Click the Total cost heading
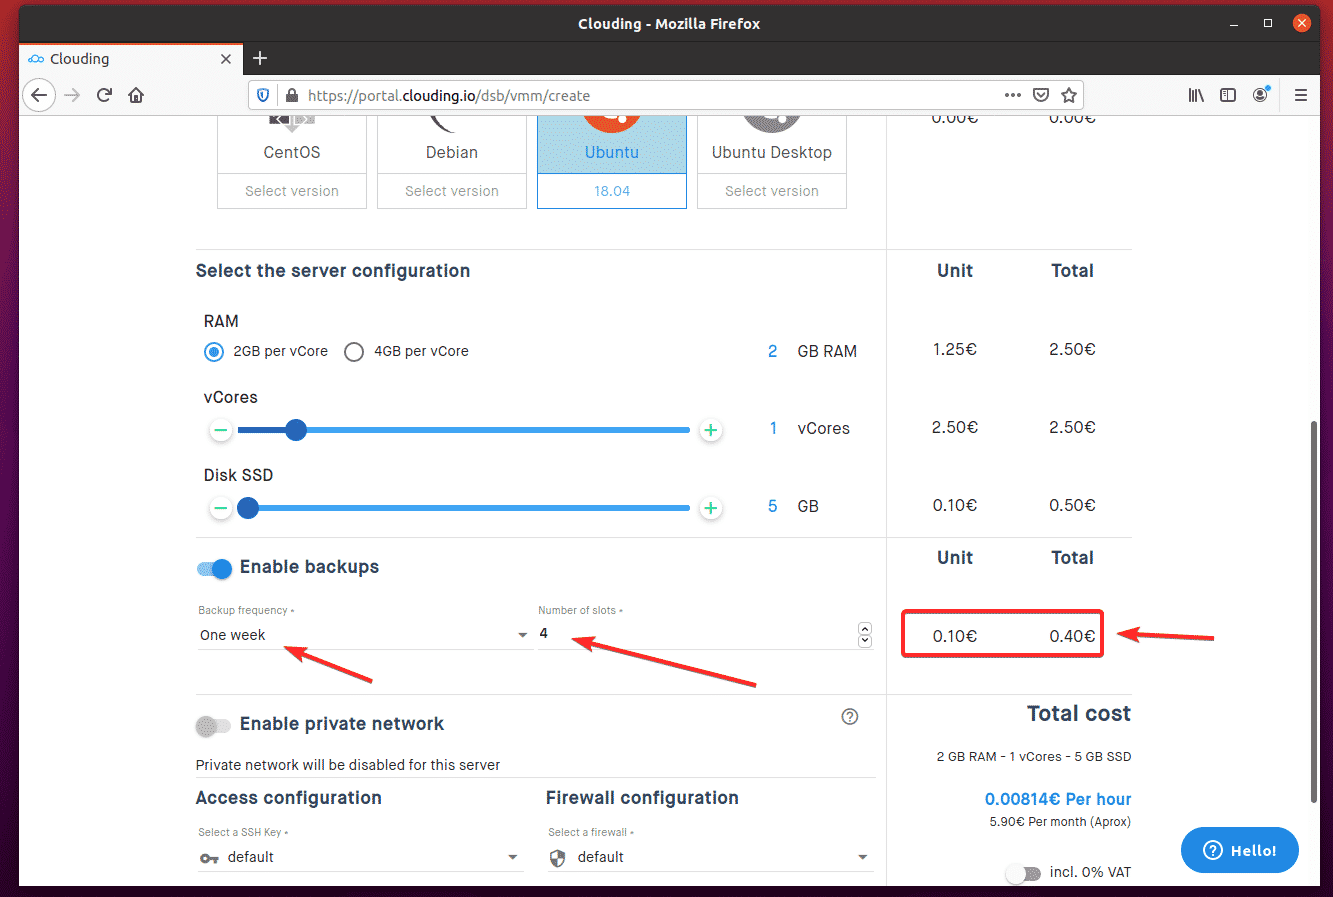Viewport: 1333px width, 897px height. tap(1079, 714)
